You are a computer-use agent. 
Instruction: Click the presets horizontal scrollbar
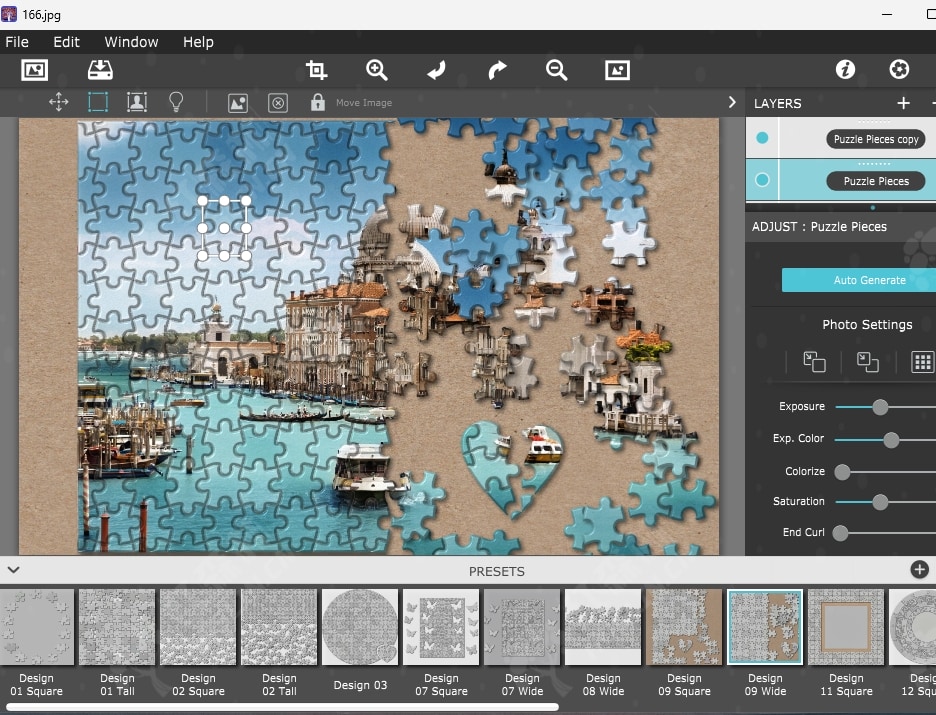tap(282, 707)
